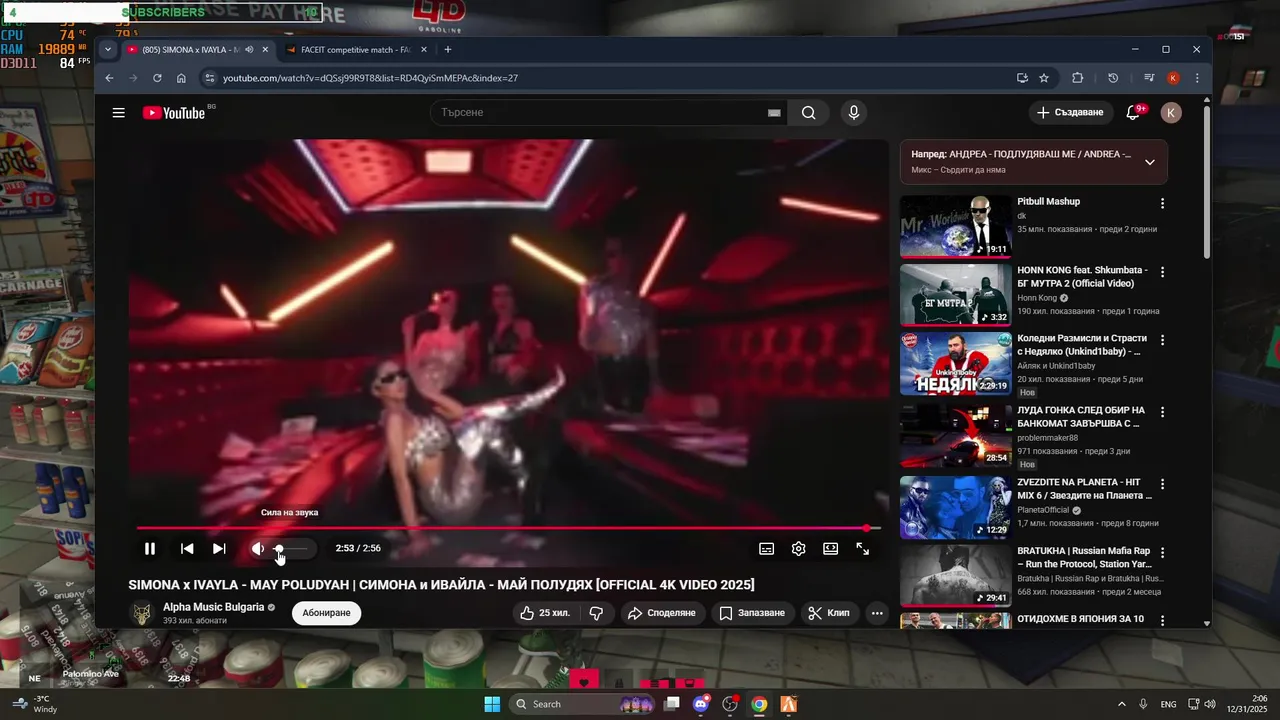Image resolution: width=1280 pixels, height=720 pixels.
Task: Show hidden system tray icons
Action: [1121, 704]
